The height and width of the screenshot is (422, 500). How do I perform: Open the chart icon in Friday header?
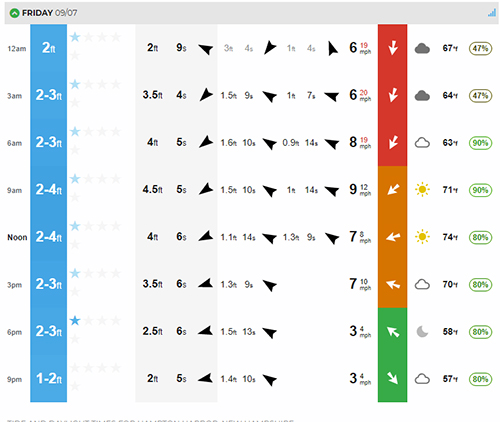492,13
